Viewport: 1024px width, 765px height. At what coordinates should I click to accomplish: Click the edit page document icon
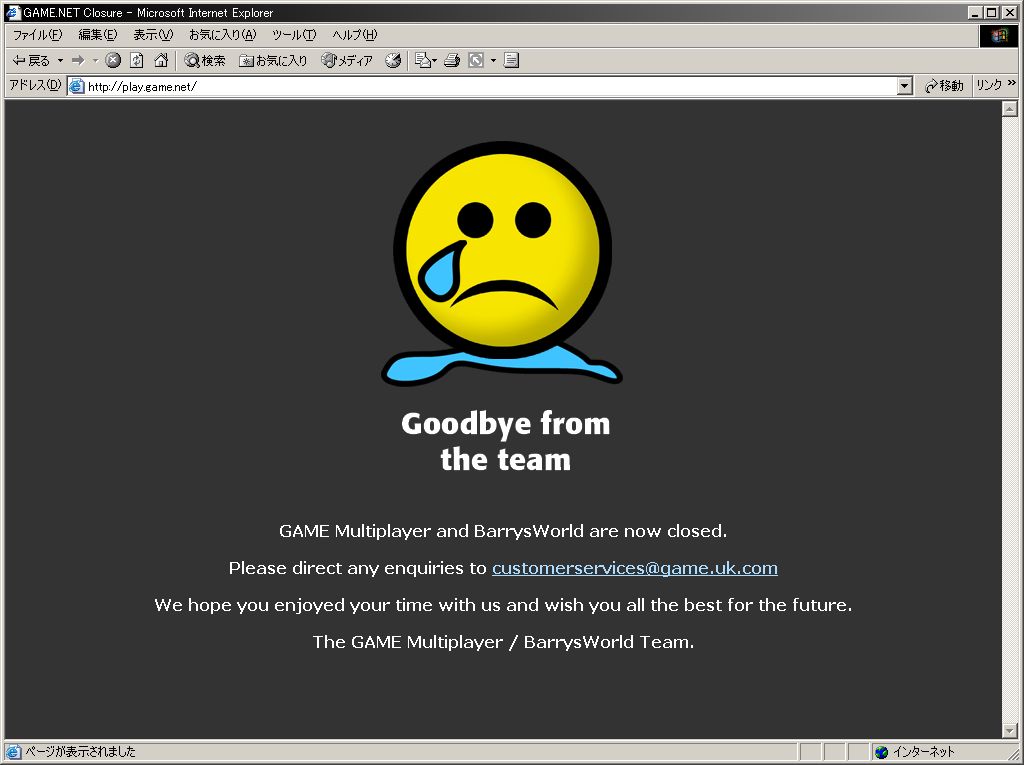tap(511, 61)
